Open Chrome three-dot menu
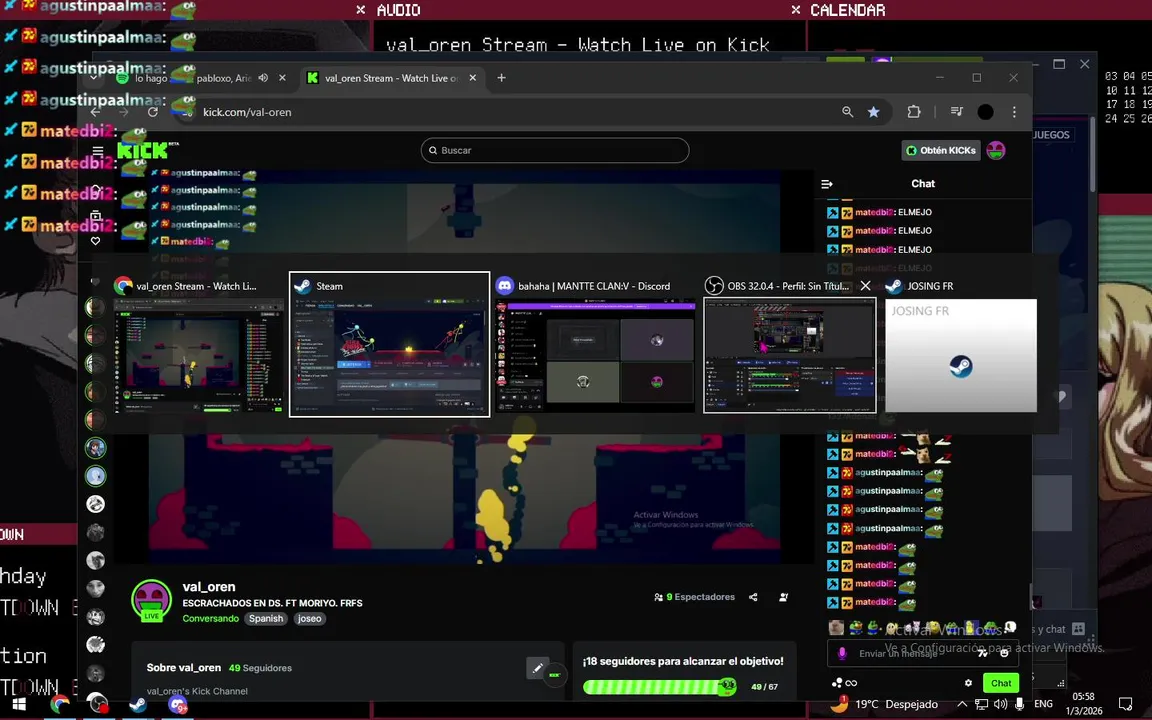1152x720 pixels. click(1014, 112)
